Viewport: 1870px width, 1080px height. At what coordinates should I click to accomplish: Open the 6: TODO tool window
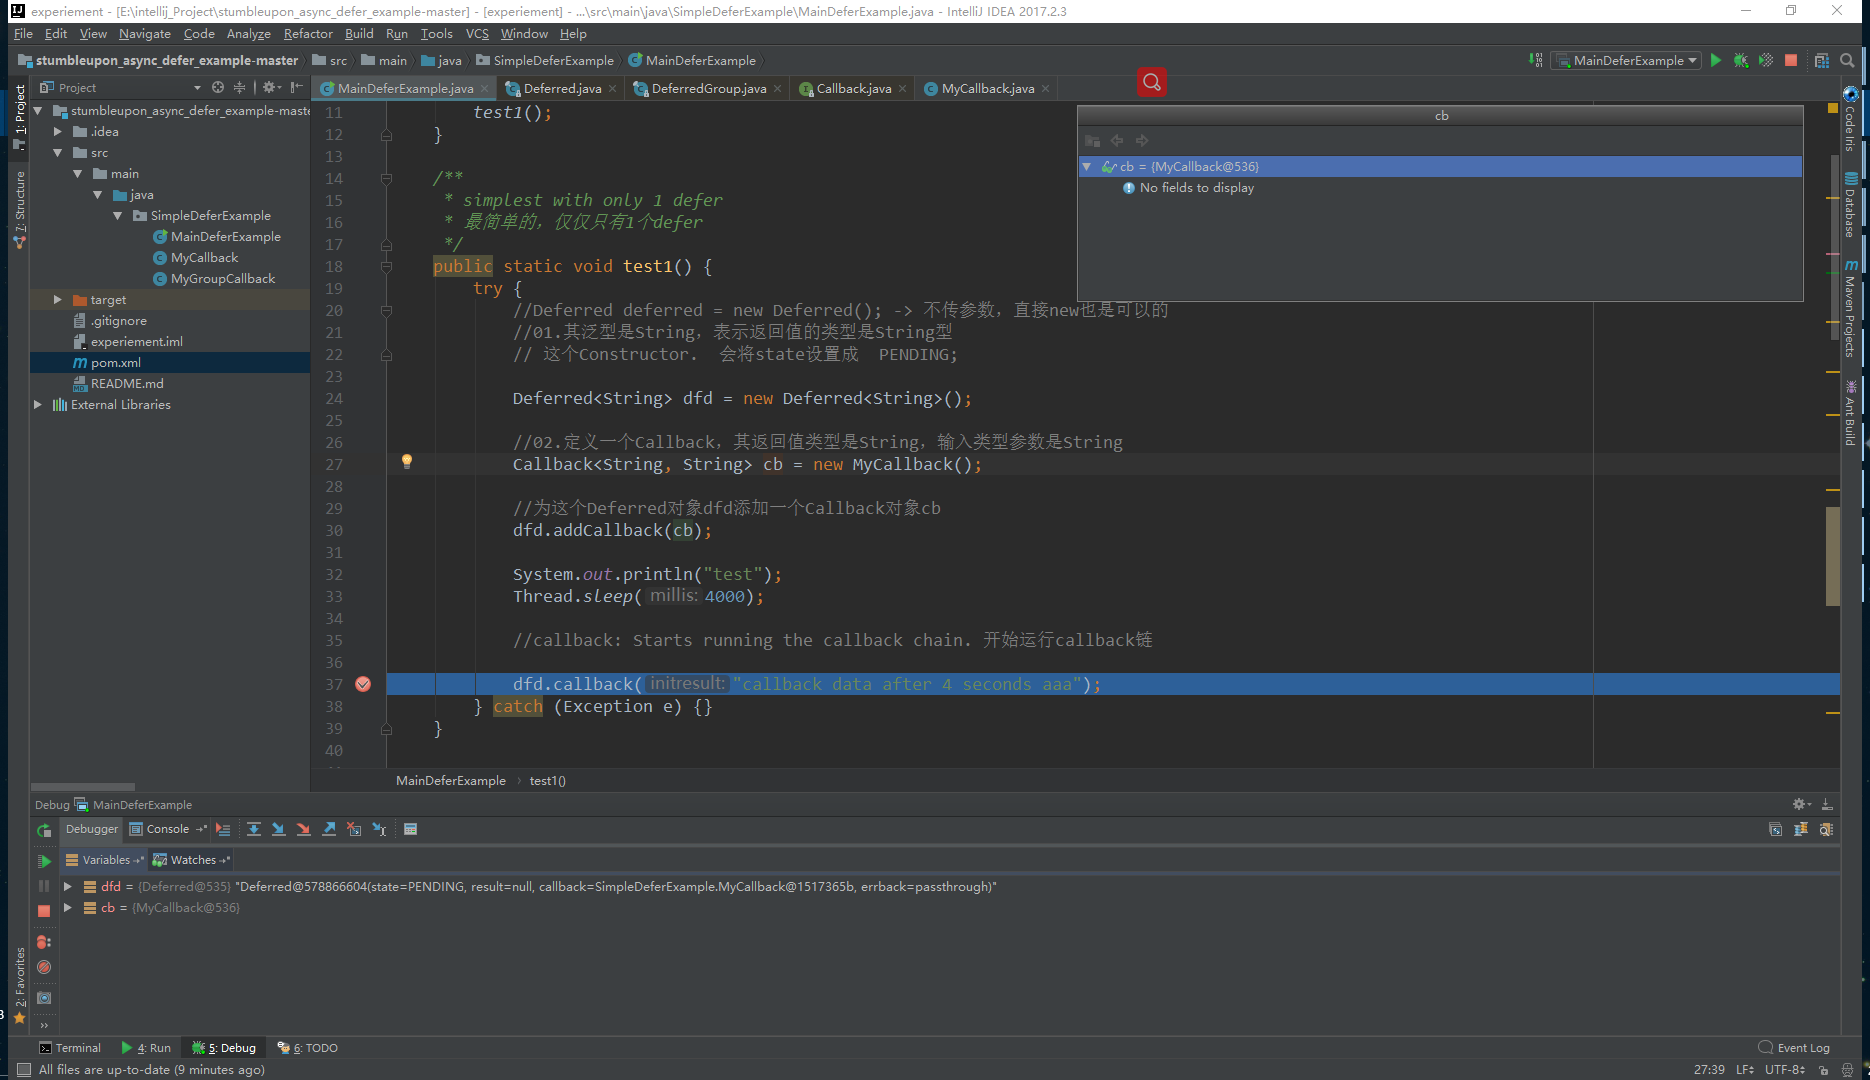click(307, 1048)
